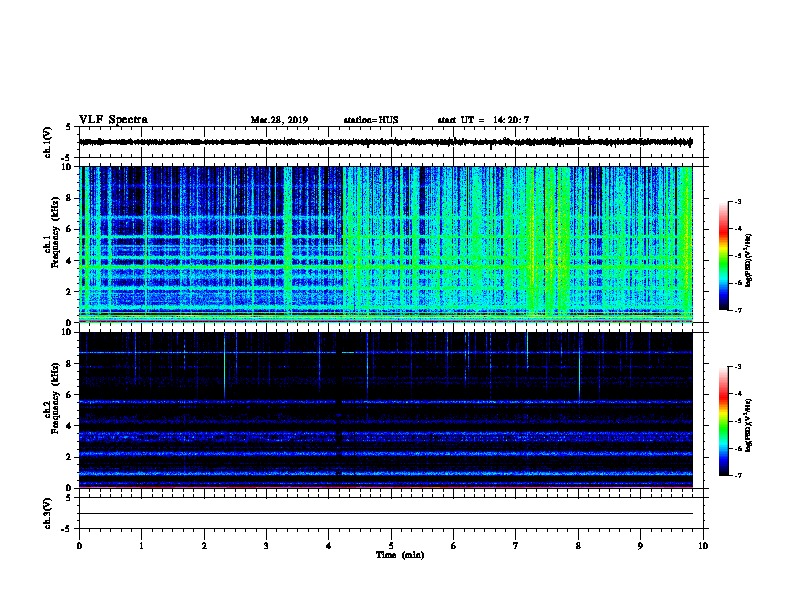Click the '5' voltage tick beside ch.1(V)

(x=69, y=127)
